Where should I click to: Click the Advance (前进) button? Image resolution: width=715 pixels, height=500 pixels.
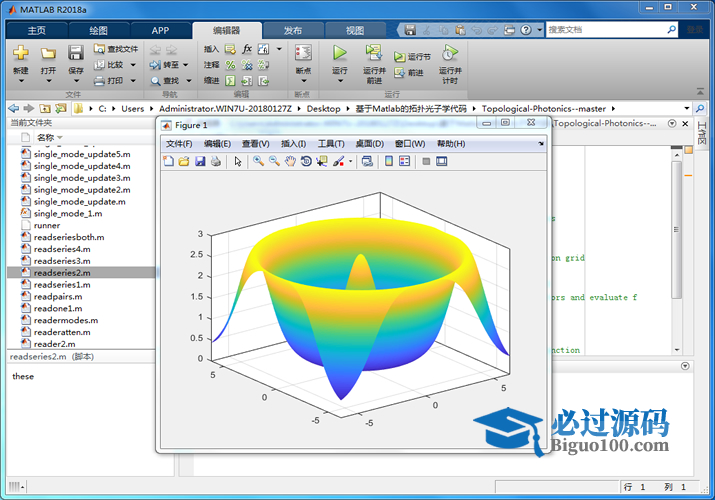point(409,72)
